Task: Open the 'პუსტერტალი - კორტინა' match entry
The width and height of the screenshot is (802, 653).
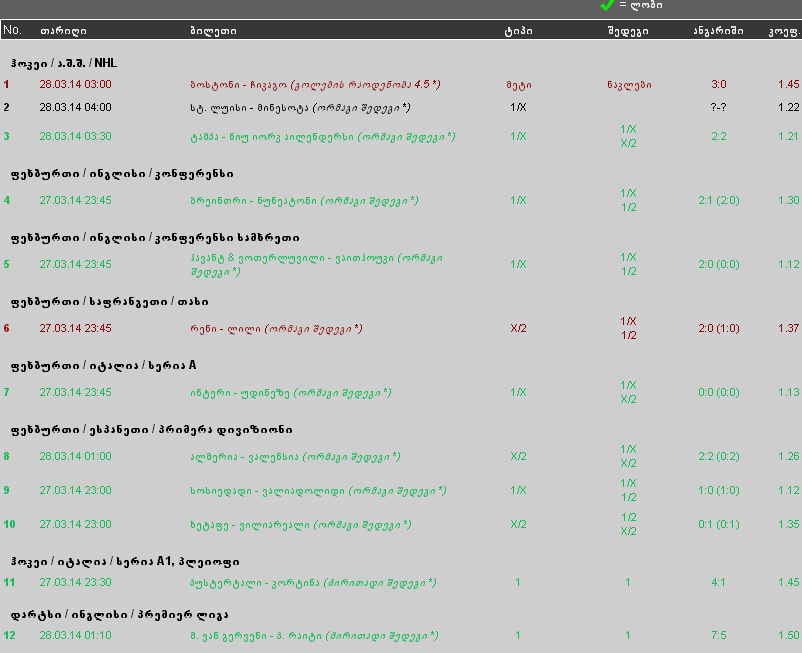Action: (313, 582)
